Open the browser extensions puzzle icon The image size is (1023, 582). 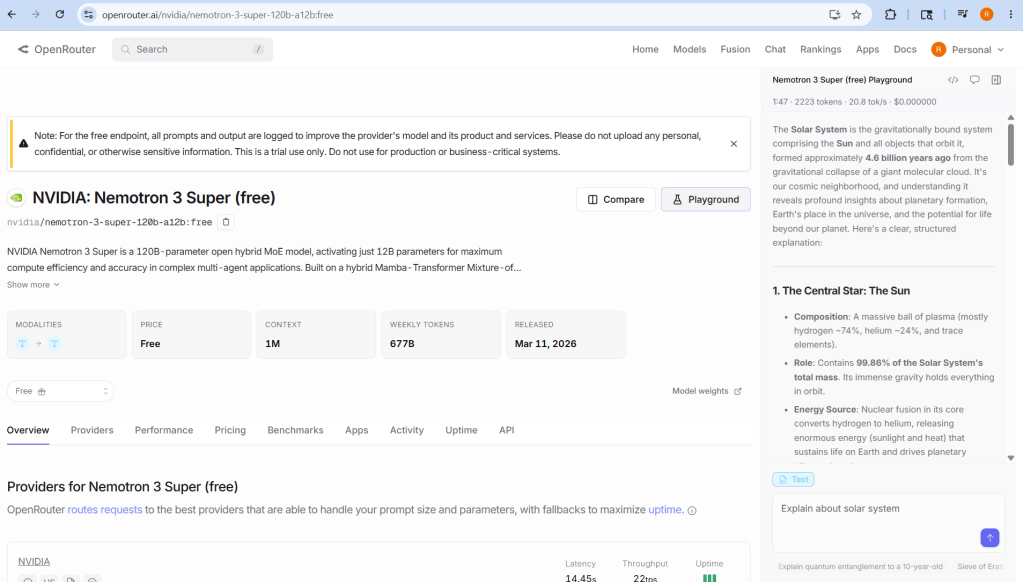[890, 14]
